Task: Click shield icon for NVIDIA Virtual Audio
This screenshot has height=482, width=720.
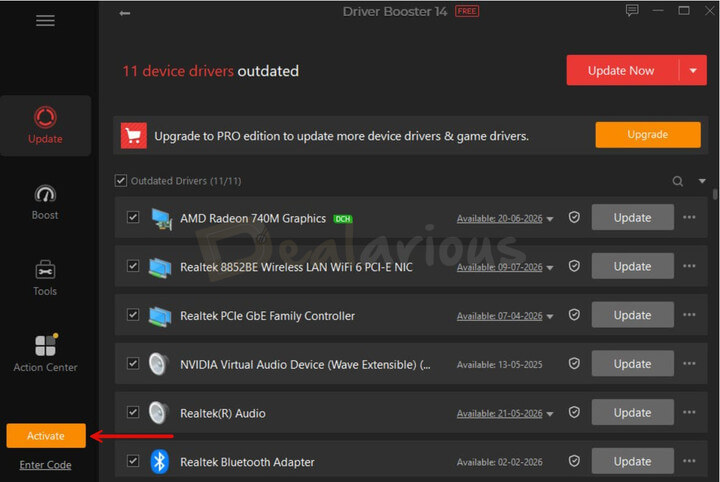Action: (574, 363)
